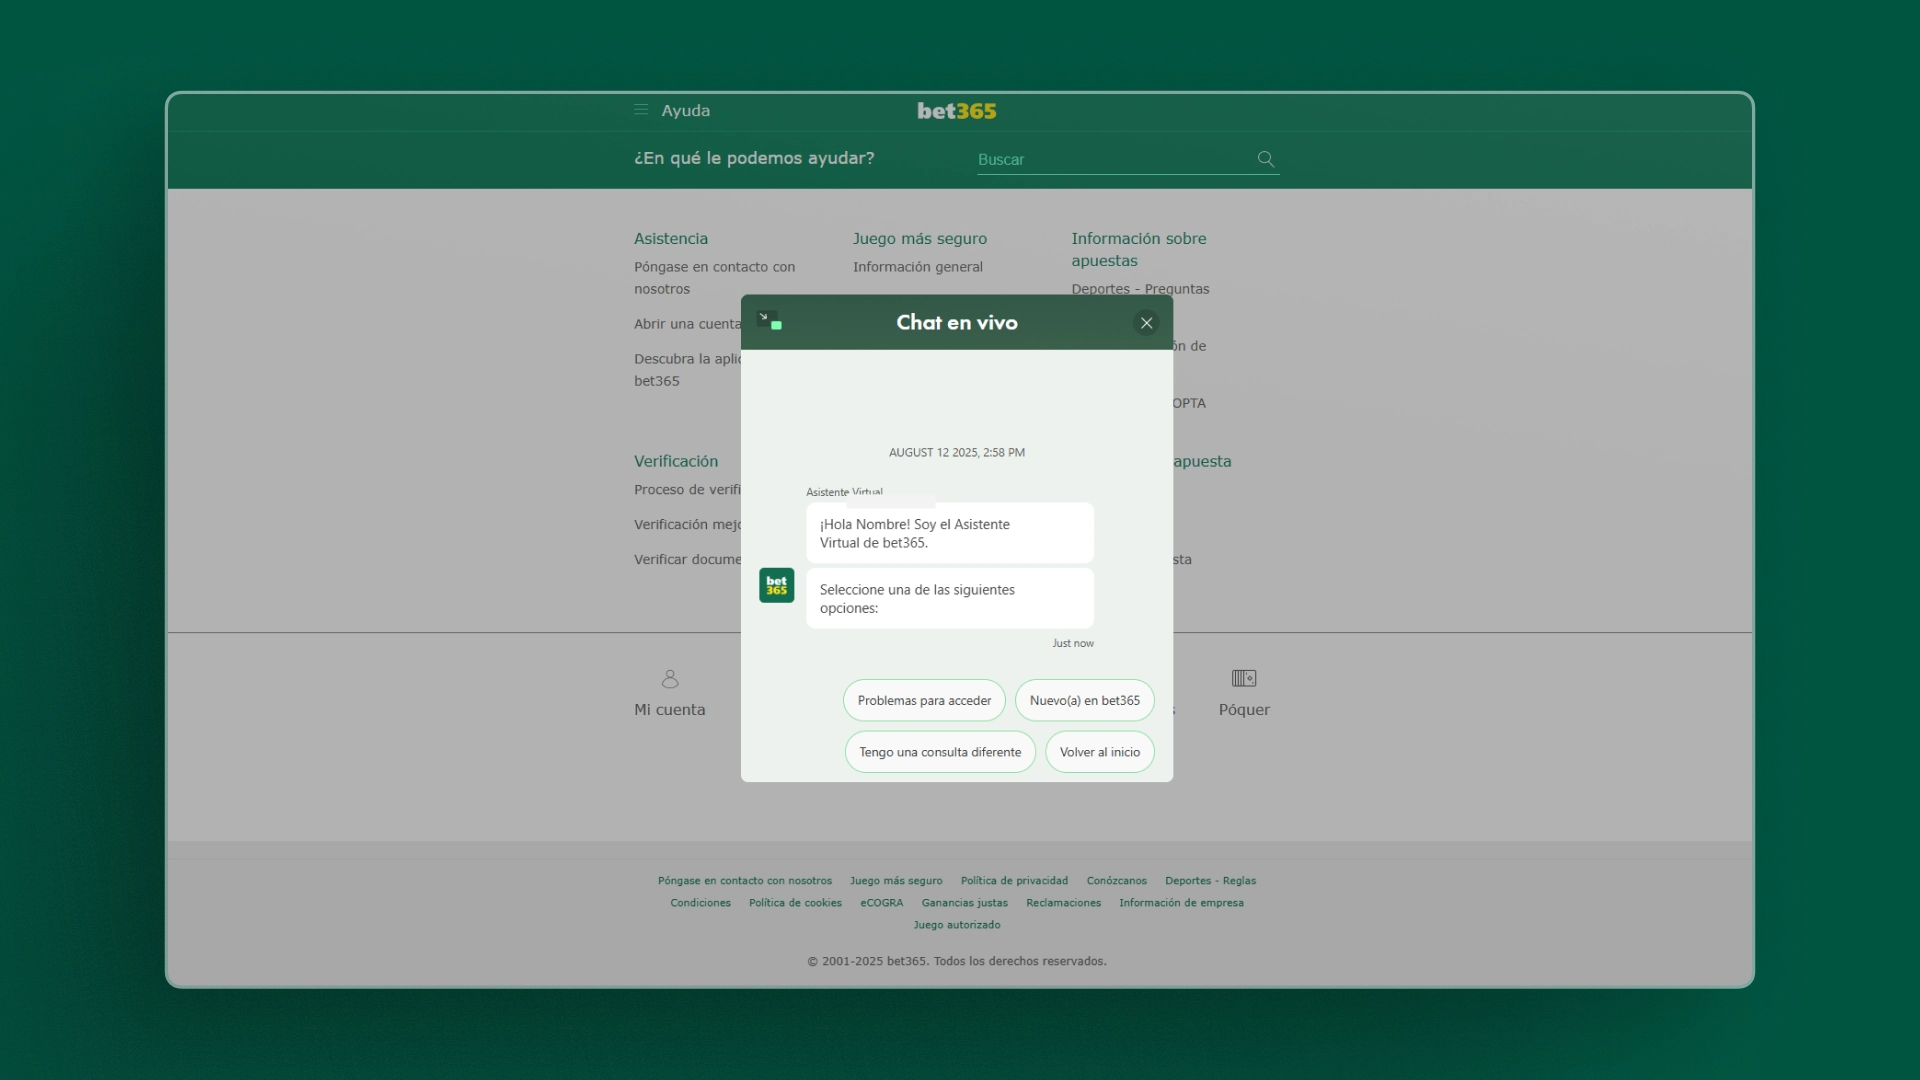Open the Póquer cards icon
Screen dimensions: 1920x1080
tap(1244, 679)
